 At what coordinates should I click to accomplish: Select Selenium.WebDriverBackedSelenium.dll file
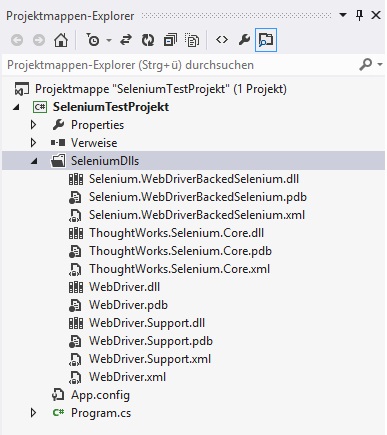click(194, 179)
